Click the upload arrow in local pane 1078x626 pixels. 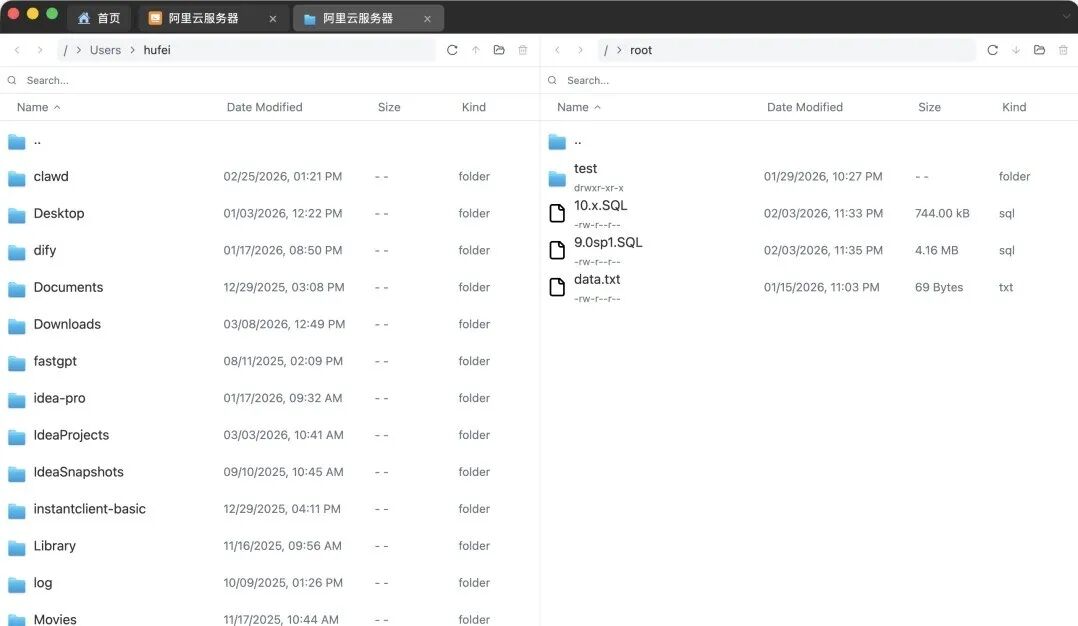point(476,50)
